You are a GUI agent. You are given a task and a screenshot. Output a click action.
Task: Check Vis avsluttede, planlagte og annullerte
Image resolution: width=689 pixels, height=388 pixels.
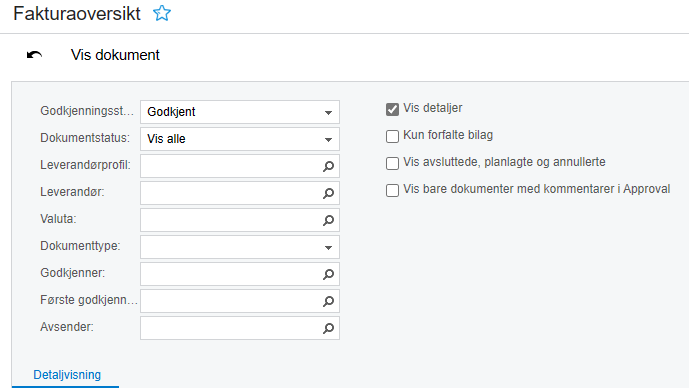392,163
